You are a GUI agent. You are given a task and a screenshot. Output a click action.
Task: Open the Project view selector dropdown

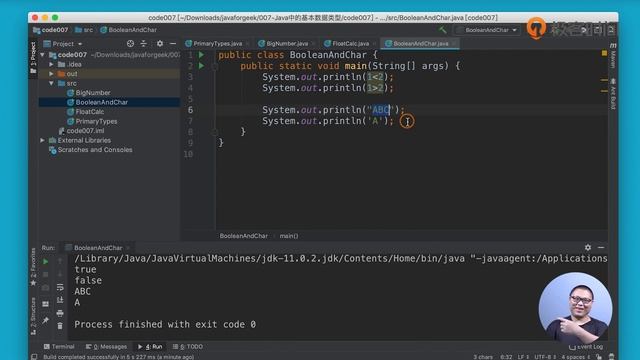(x=63, y=44)
